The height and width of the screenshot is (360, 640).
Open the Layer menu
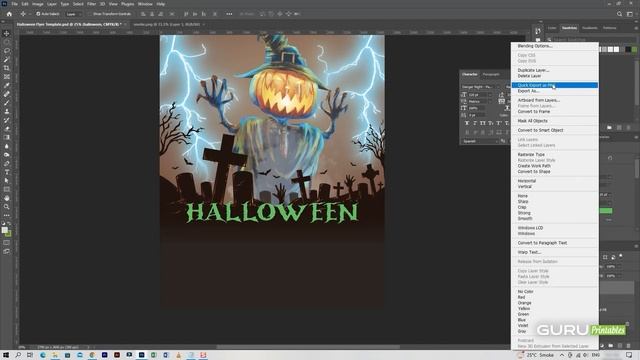click(x=51, y=4)
